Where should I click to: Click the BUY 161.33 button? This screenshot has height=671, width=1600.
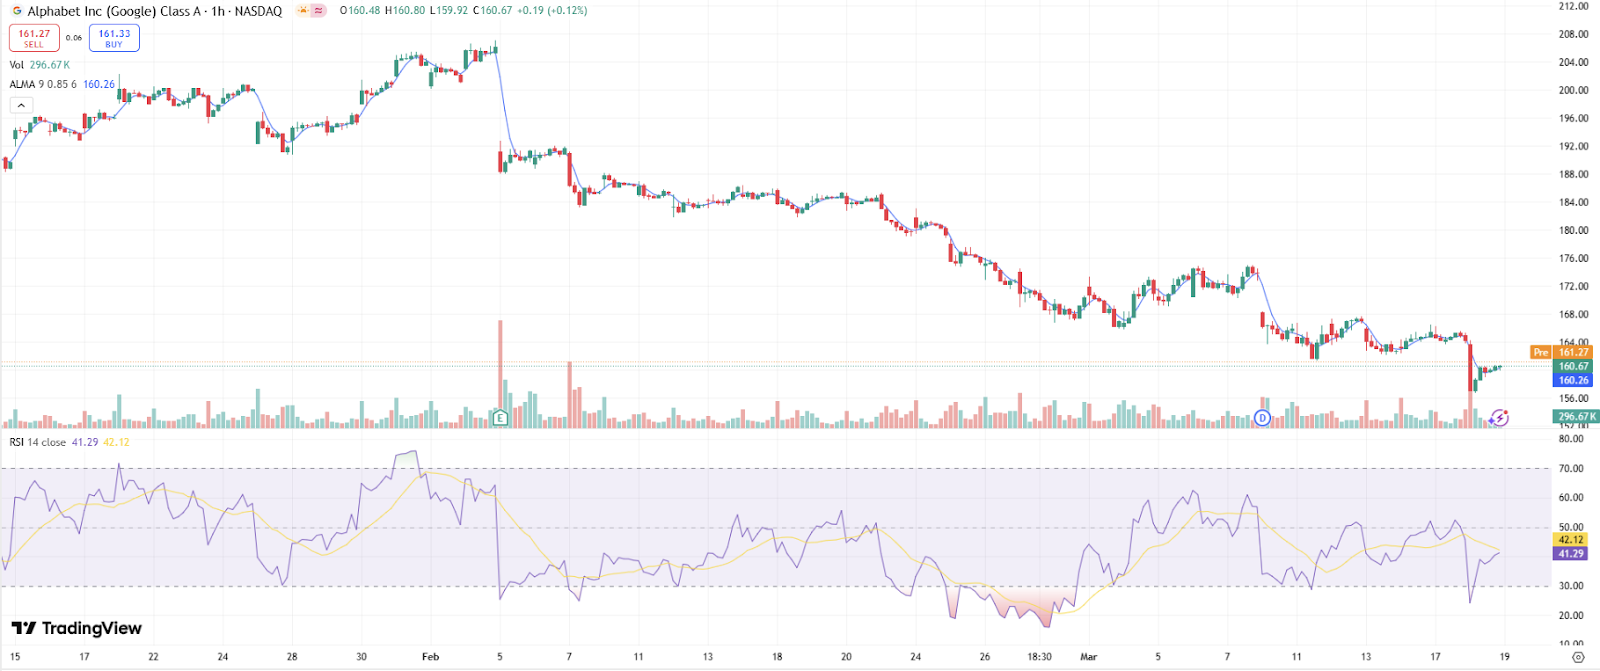114,38
